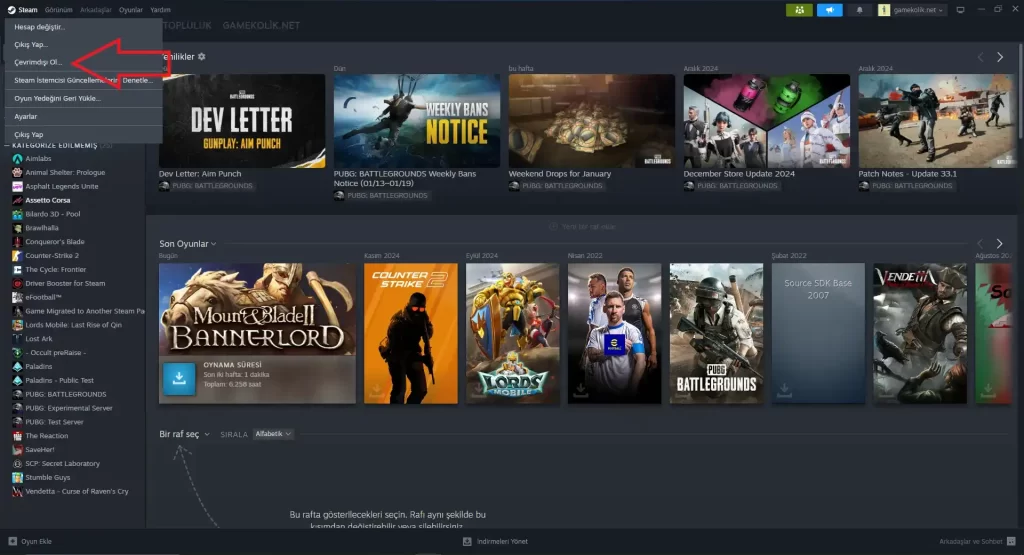Choose Oyun Yedeğini Geri Yükle... entry
The width and height of the screenshot is (1024, 555).
point(83,99)
